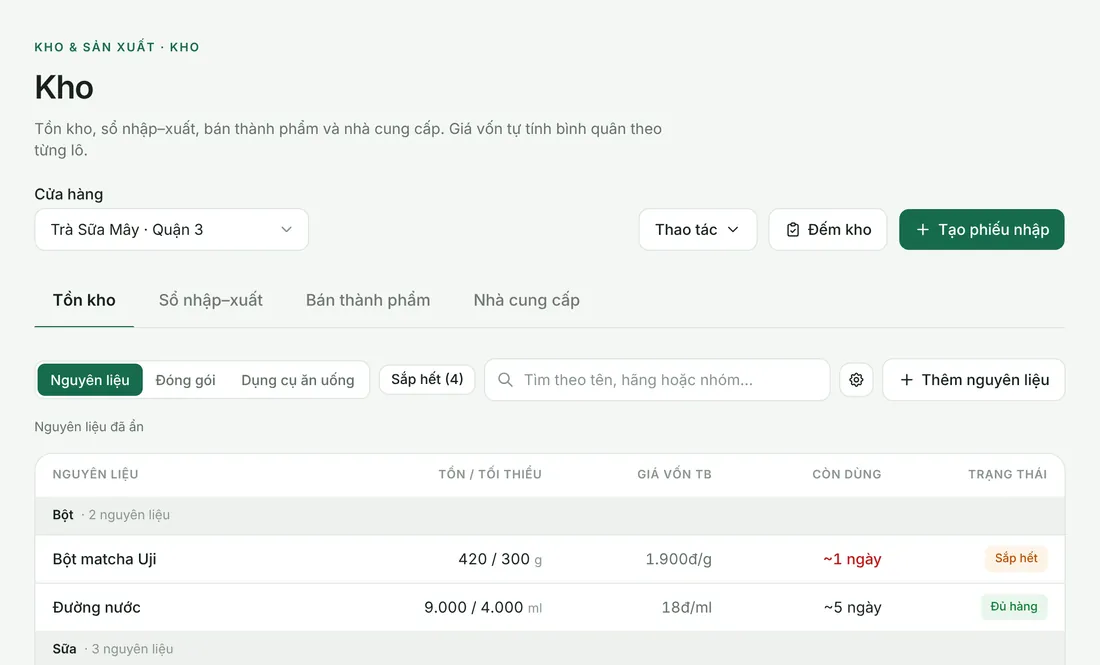Switch to the Tồn kho tab
The width and height of the screenshot is (1100, 665).
[84, 300]
